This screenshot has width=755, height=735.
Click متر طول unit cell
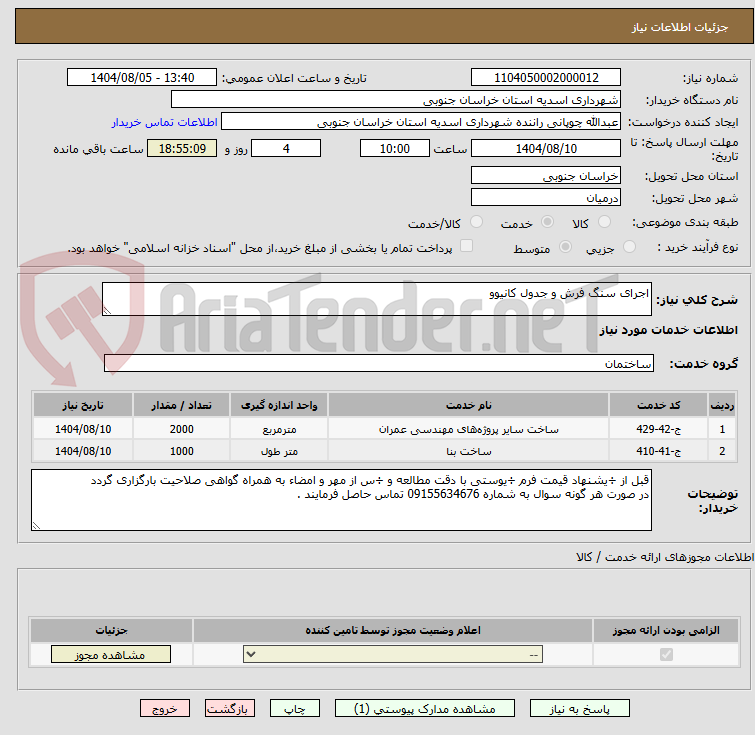click(x=279, y=451)
